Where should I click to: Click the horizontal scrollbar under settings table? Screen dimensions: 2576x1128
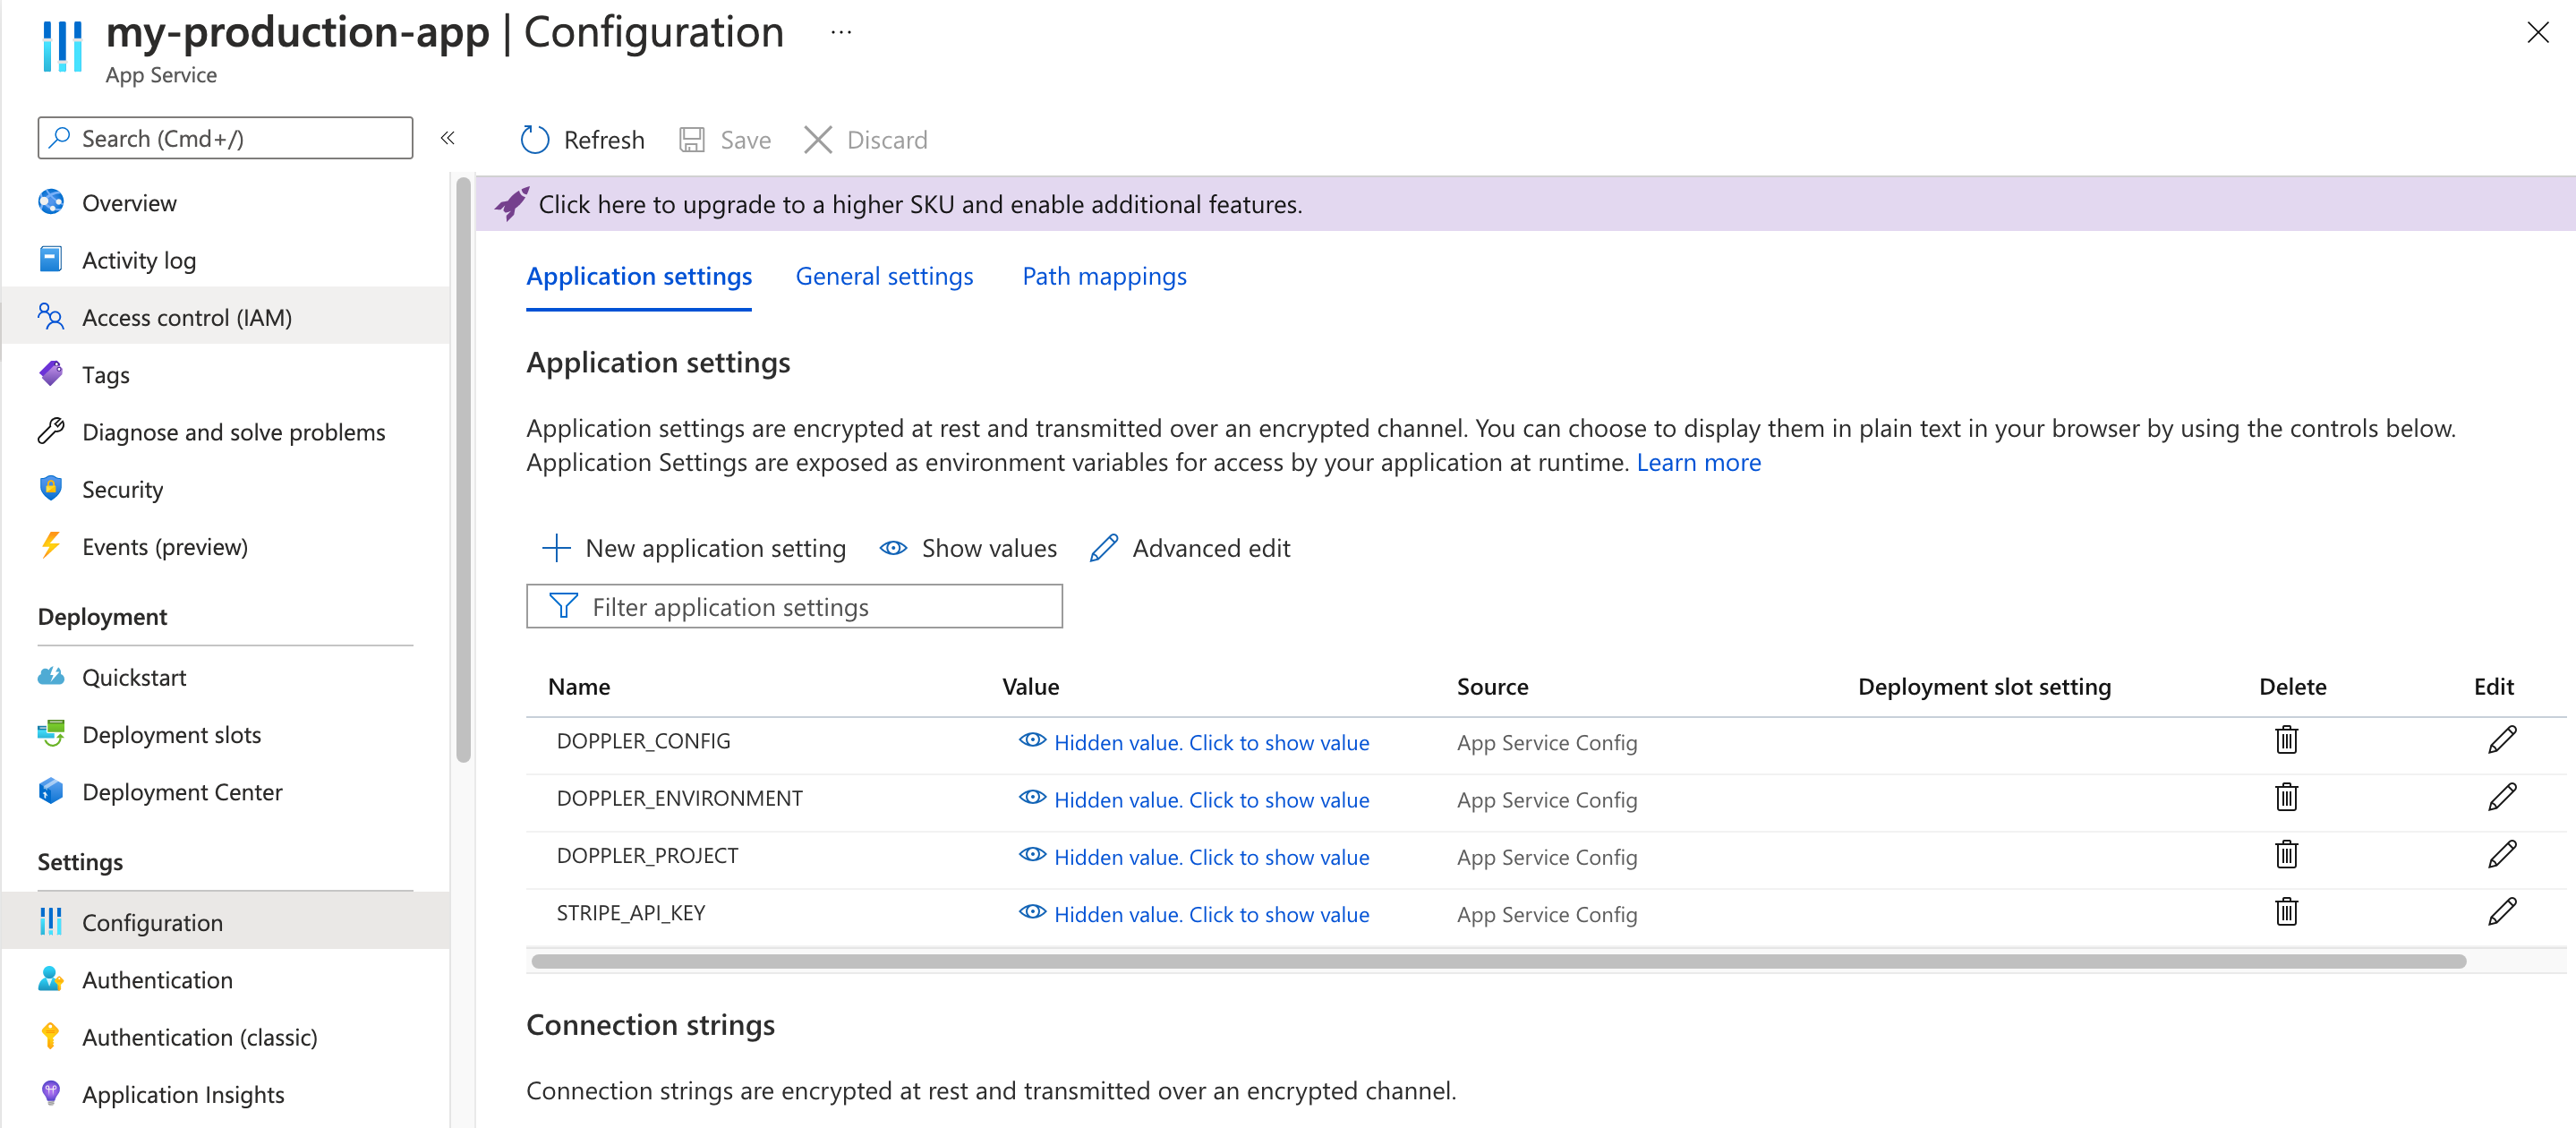pyautogui.click(x=1497, y=961)
